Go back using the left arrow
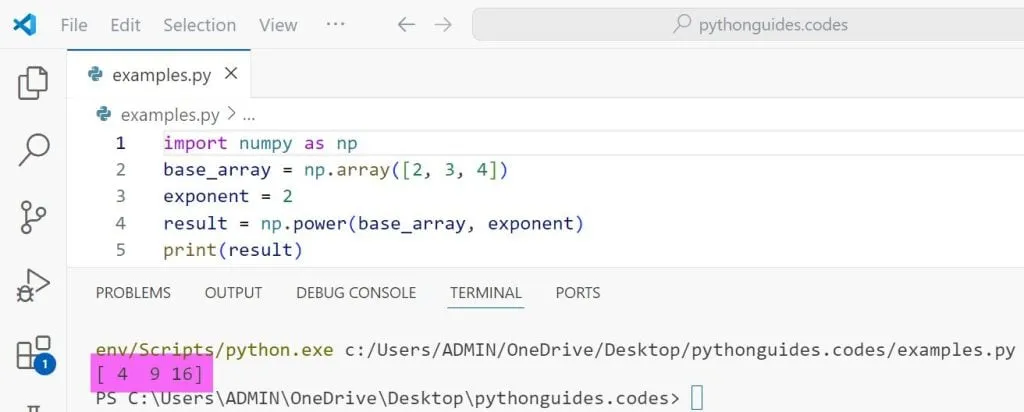This screenshot has height=412, width=1024. (x=406, y=25)
